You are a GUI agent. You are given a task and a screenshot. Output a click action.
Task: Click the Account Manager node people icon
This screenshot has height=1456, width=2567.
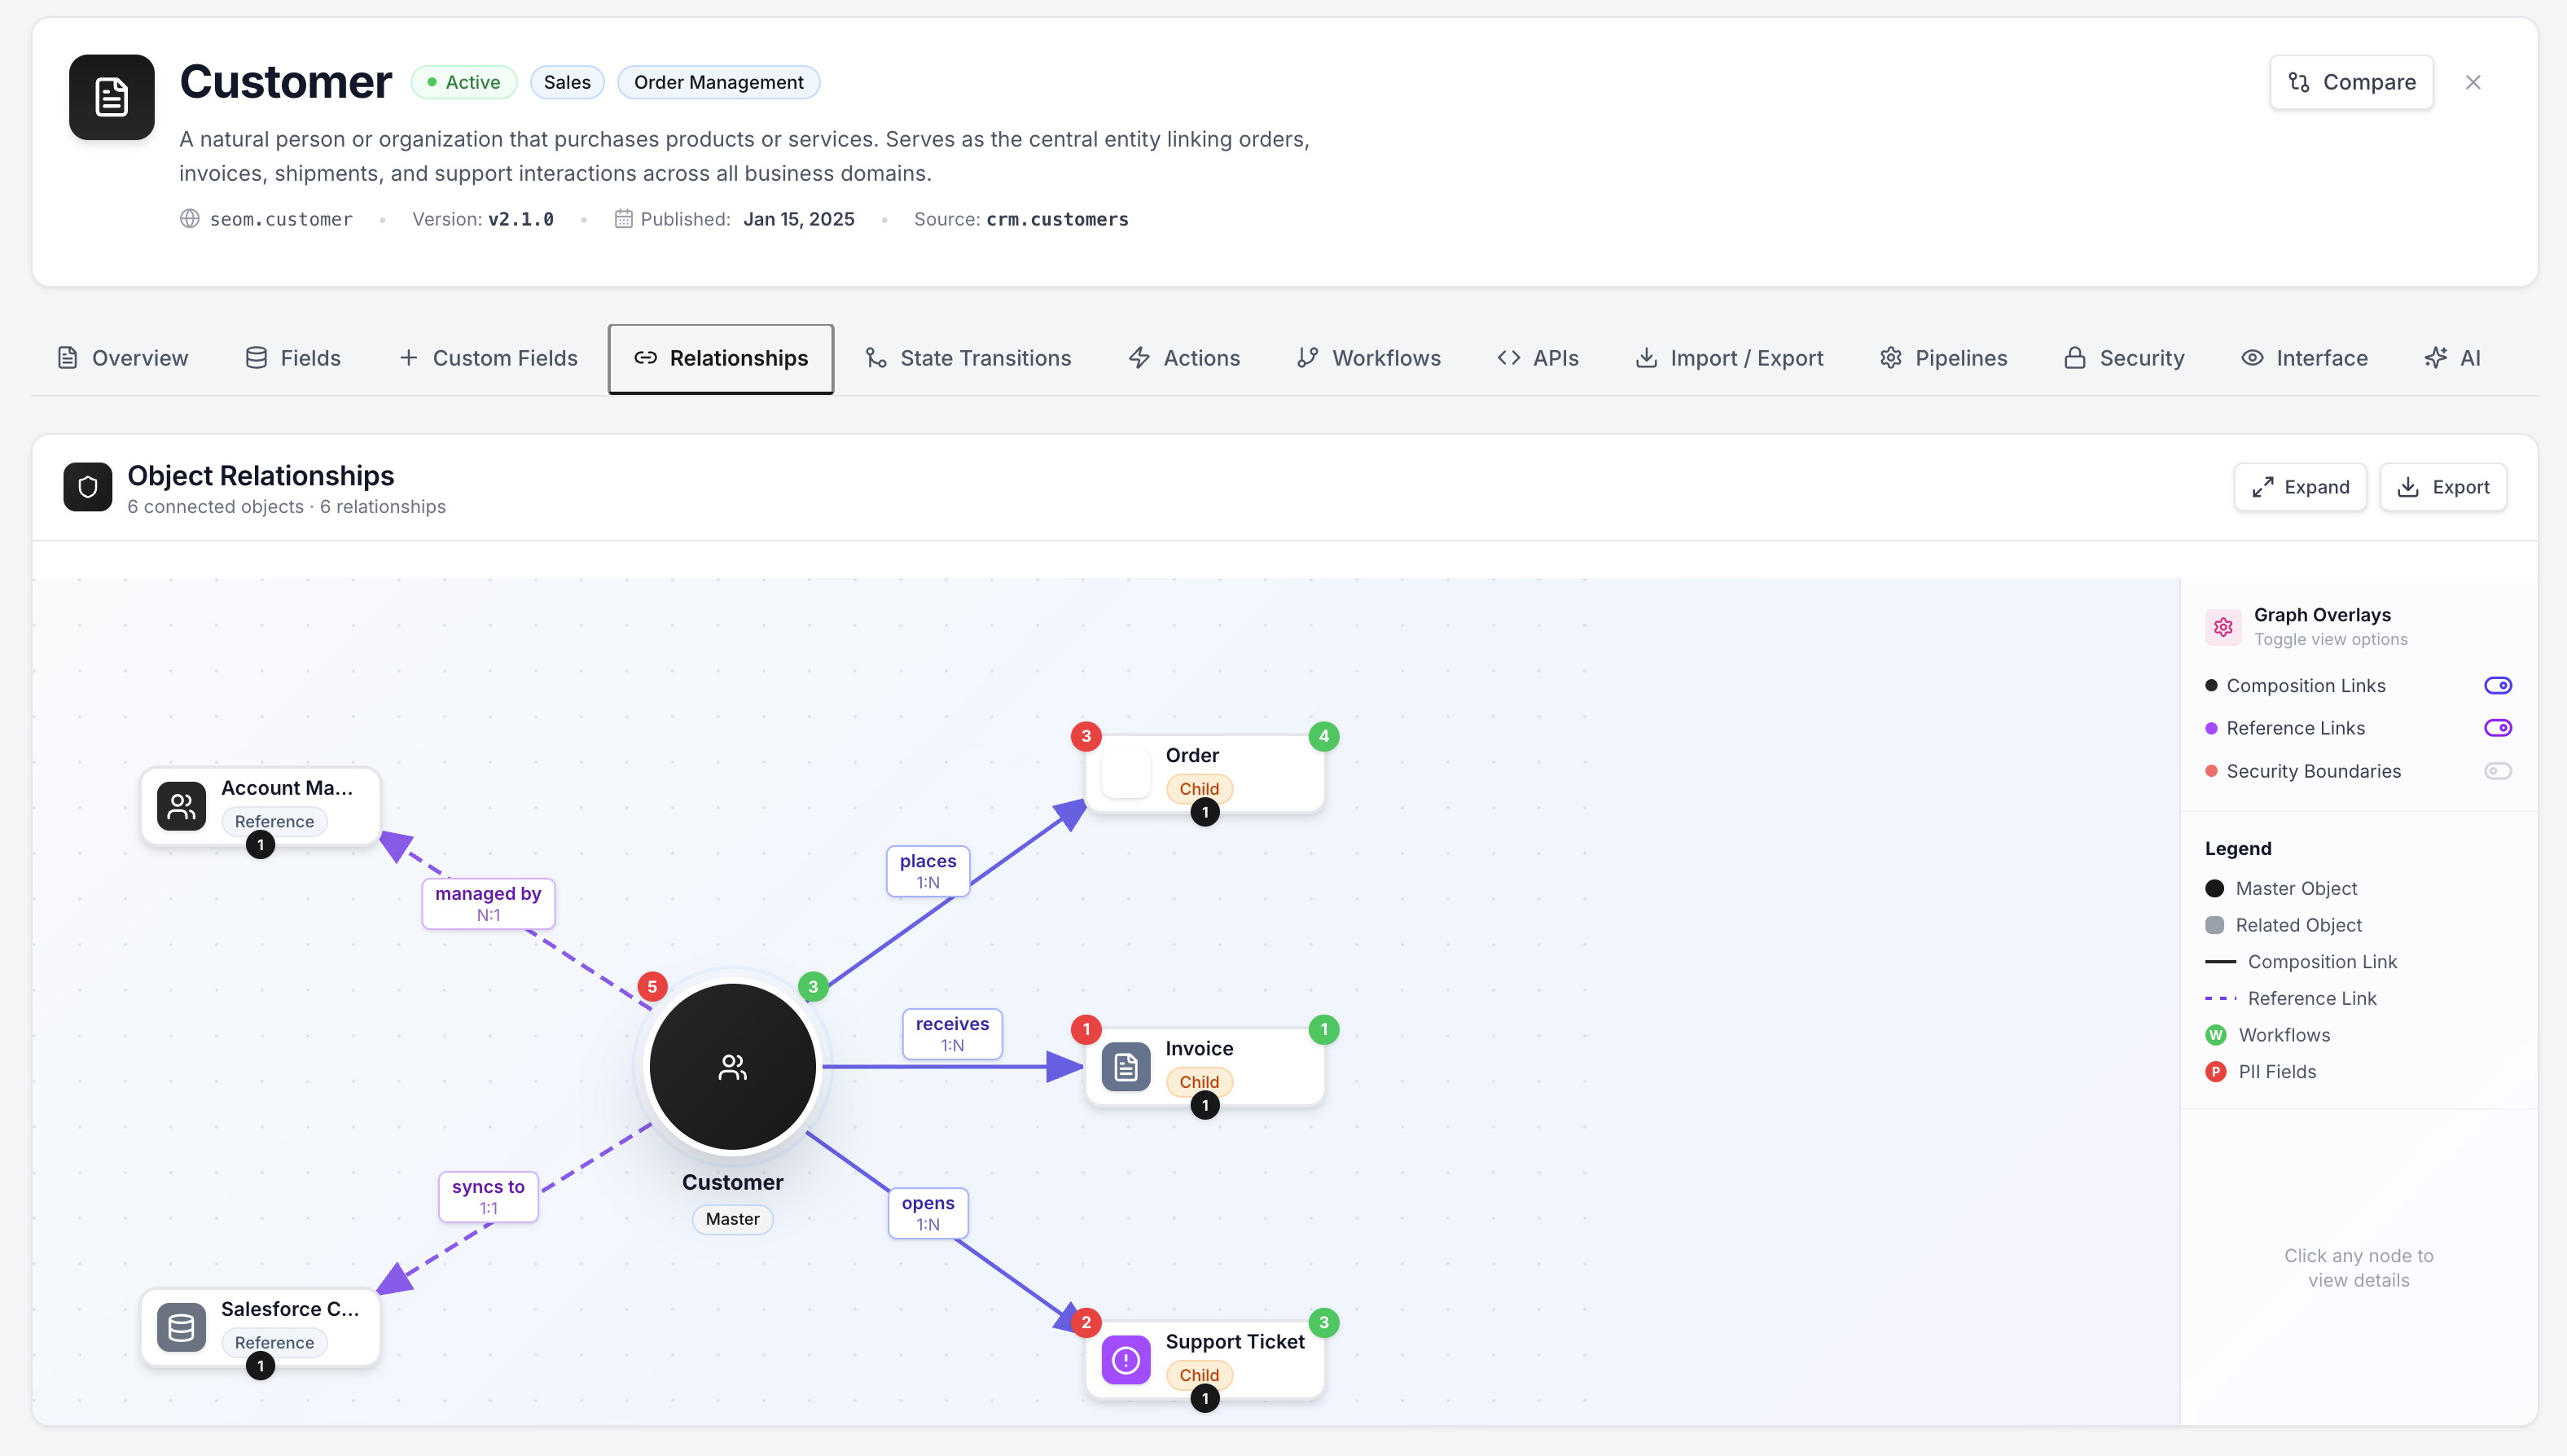click(181, 806)
